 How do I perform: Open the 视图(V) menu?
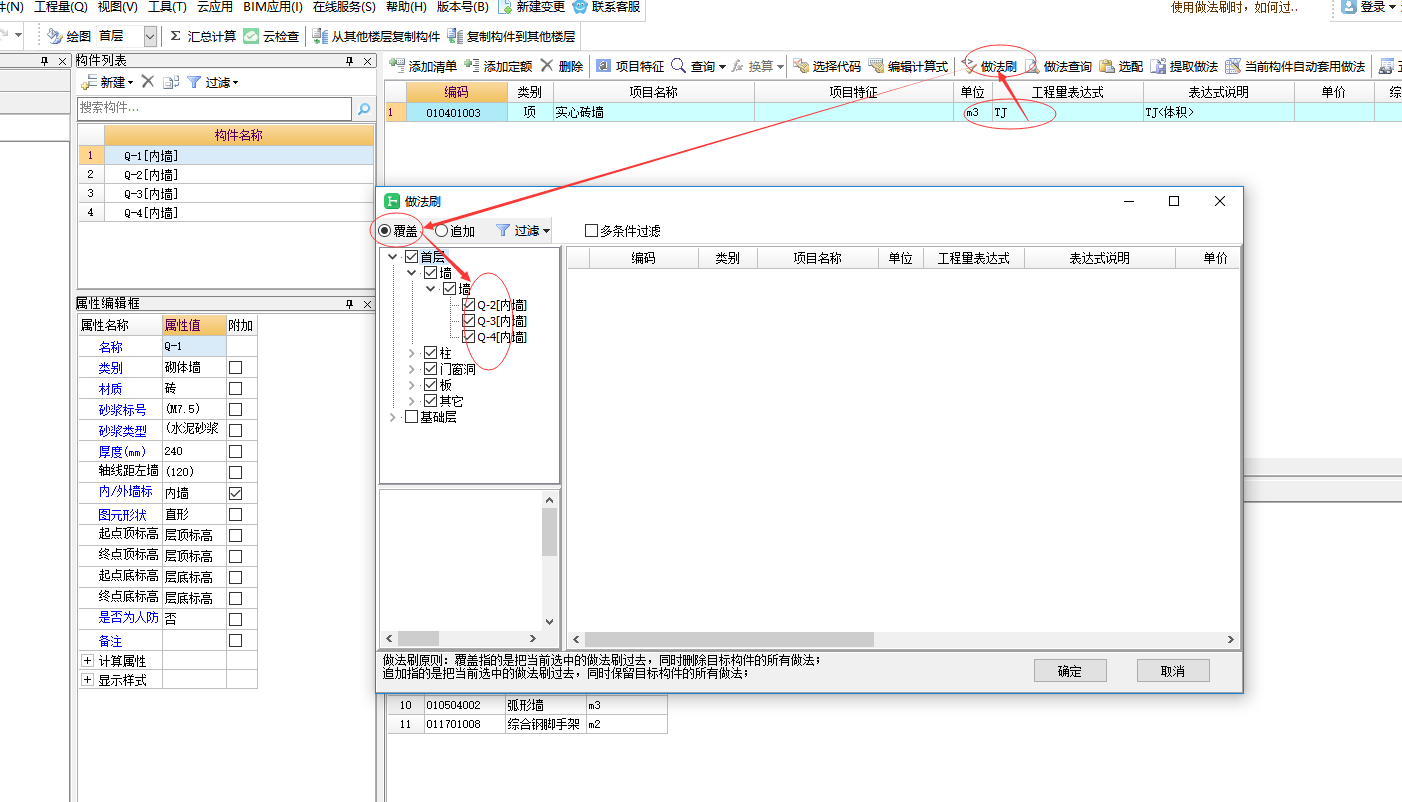[118, 7]
